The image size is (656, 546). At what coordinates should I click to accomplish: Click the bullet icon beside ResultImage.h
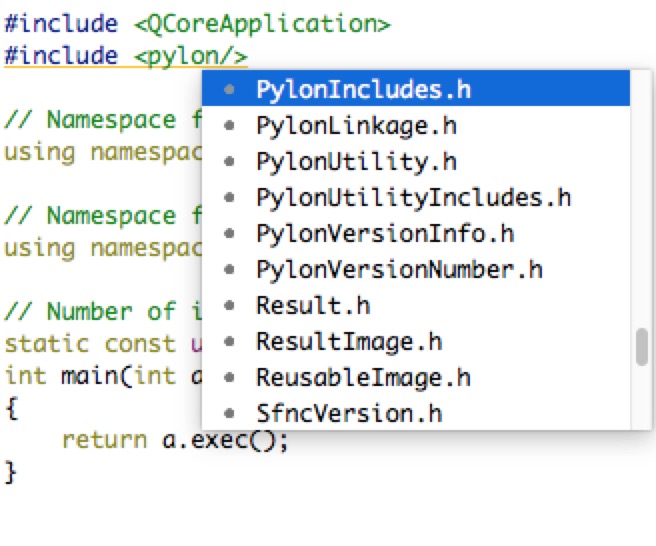tap(229, 341)
